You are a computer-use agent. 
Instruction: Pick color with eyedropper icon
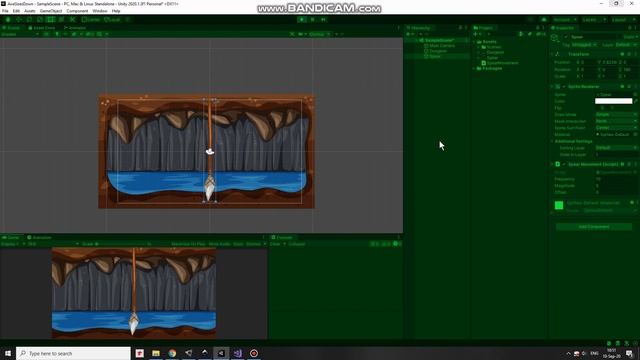(x=636, y=101)
